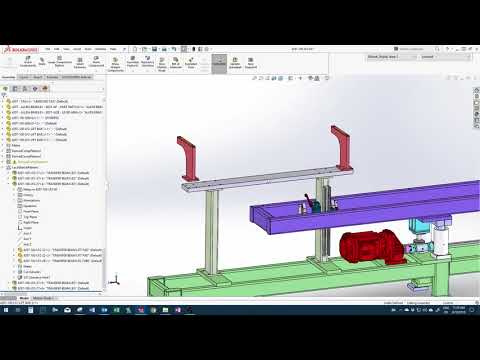Screen dimensions: 480x360
Task: Collapse the third TRANSFER BEAM pattern instance
Action: pyautogui.click(x=9, y=184)
